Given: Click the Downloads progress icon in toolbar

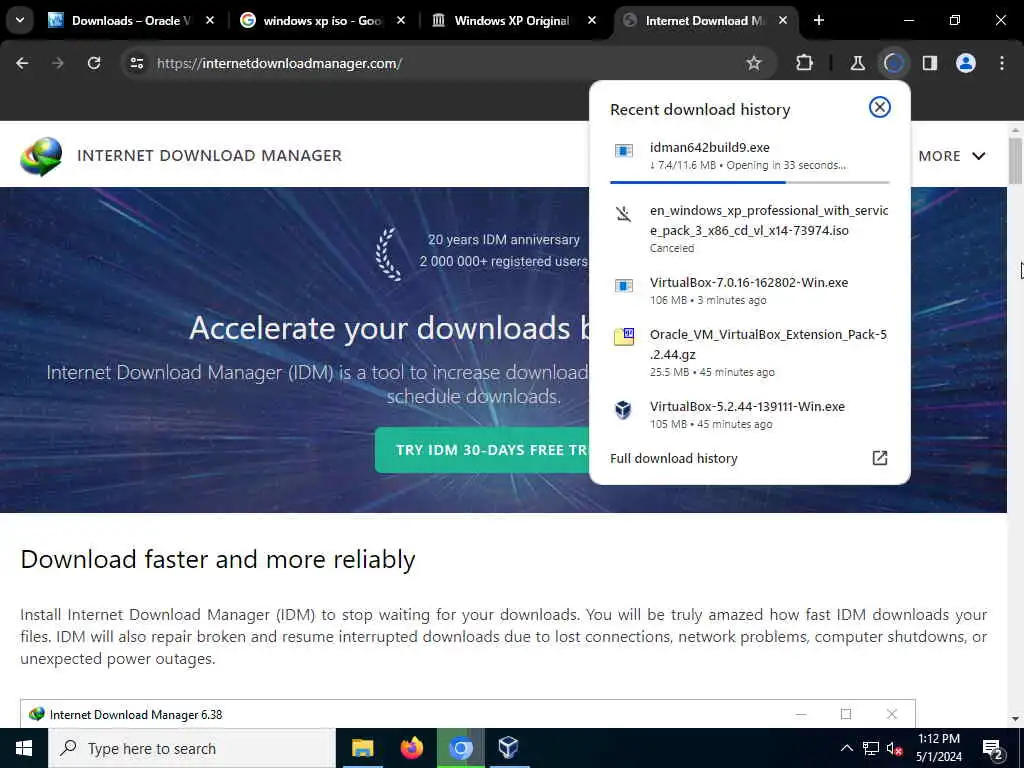Looking at the screenshot, I should coord(893,63).
